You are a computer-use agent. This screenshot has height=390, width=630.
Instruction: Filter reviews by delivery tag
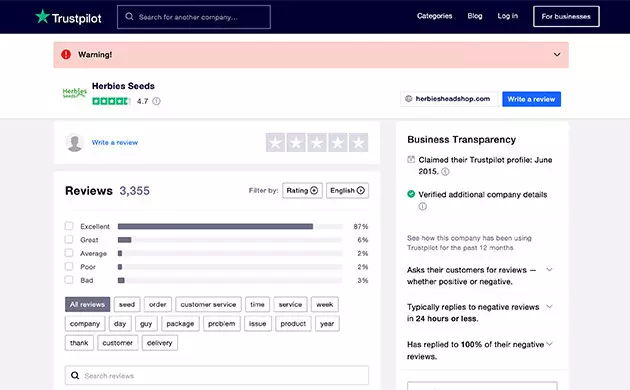(x=160, y=343)
